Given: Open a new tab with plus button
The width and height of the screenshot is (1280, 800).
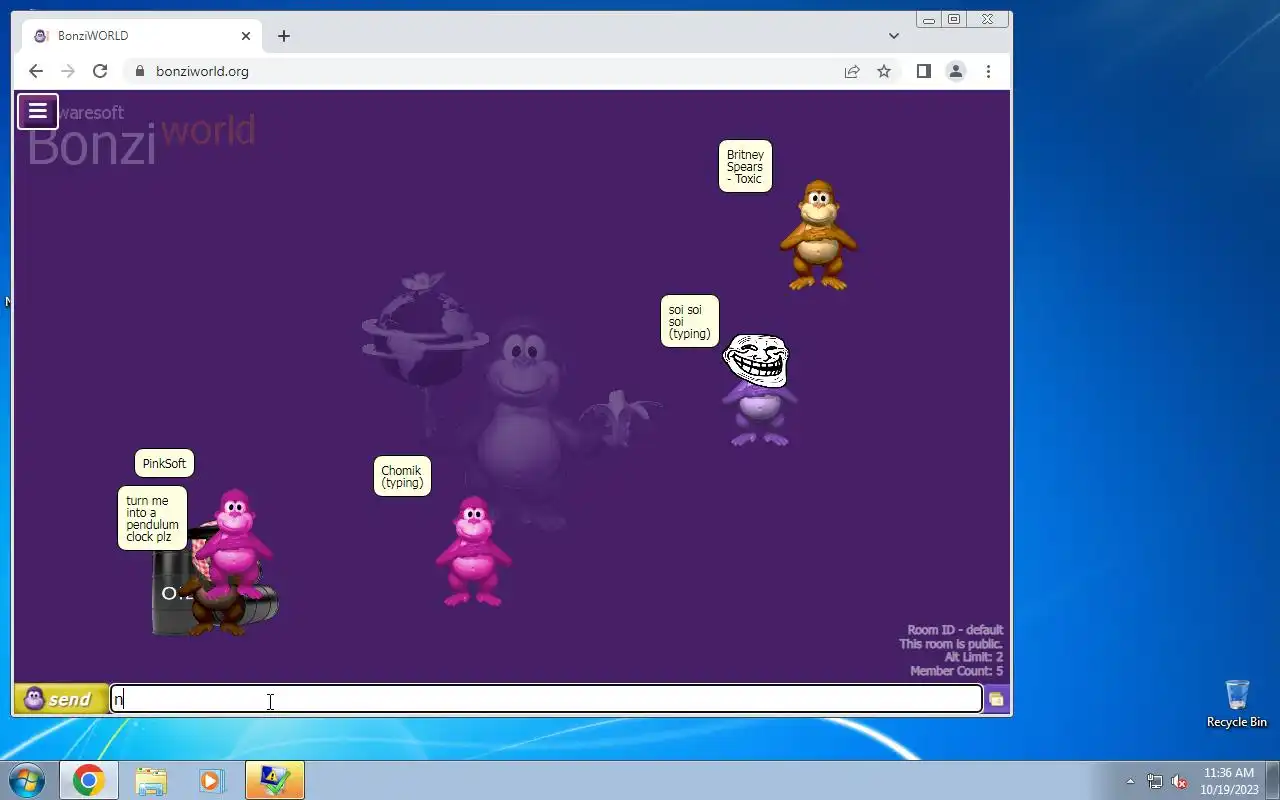Looking at the screenshot, I should click(x=284, y=36).
